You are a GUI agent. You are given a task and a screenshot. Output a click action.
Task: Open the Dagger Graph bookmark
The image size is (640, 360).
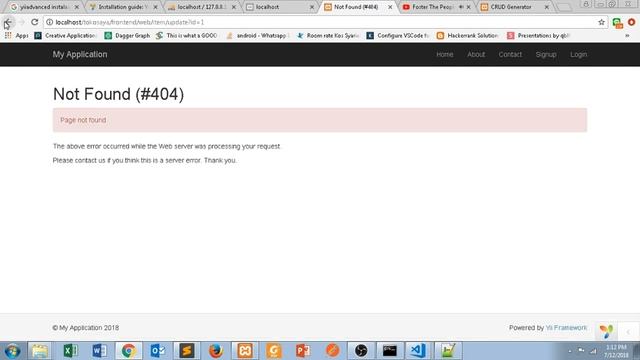click(x=127, y=36)
